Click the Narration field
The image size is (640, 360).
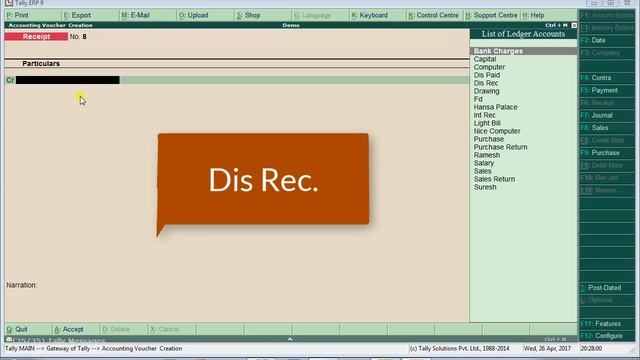coord(21,285)
